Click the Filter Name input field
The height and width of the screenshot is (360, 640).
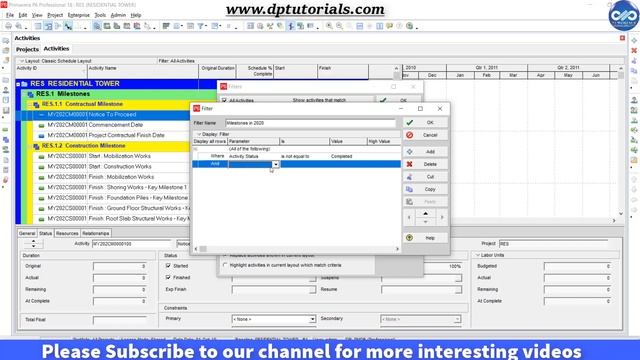(x=310, y=123)
